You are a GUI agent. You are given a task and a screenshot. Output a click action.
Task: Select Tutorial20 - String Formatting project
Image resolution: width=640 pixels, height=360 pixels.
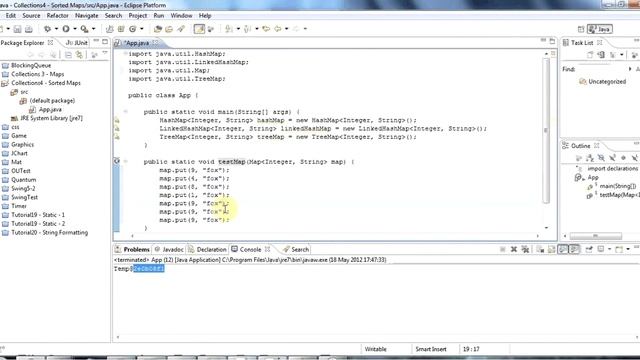(x=45, y=233)
